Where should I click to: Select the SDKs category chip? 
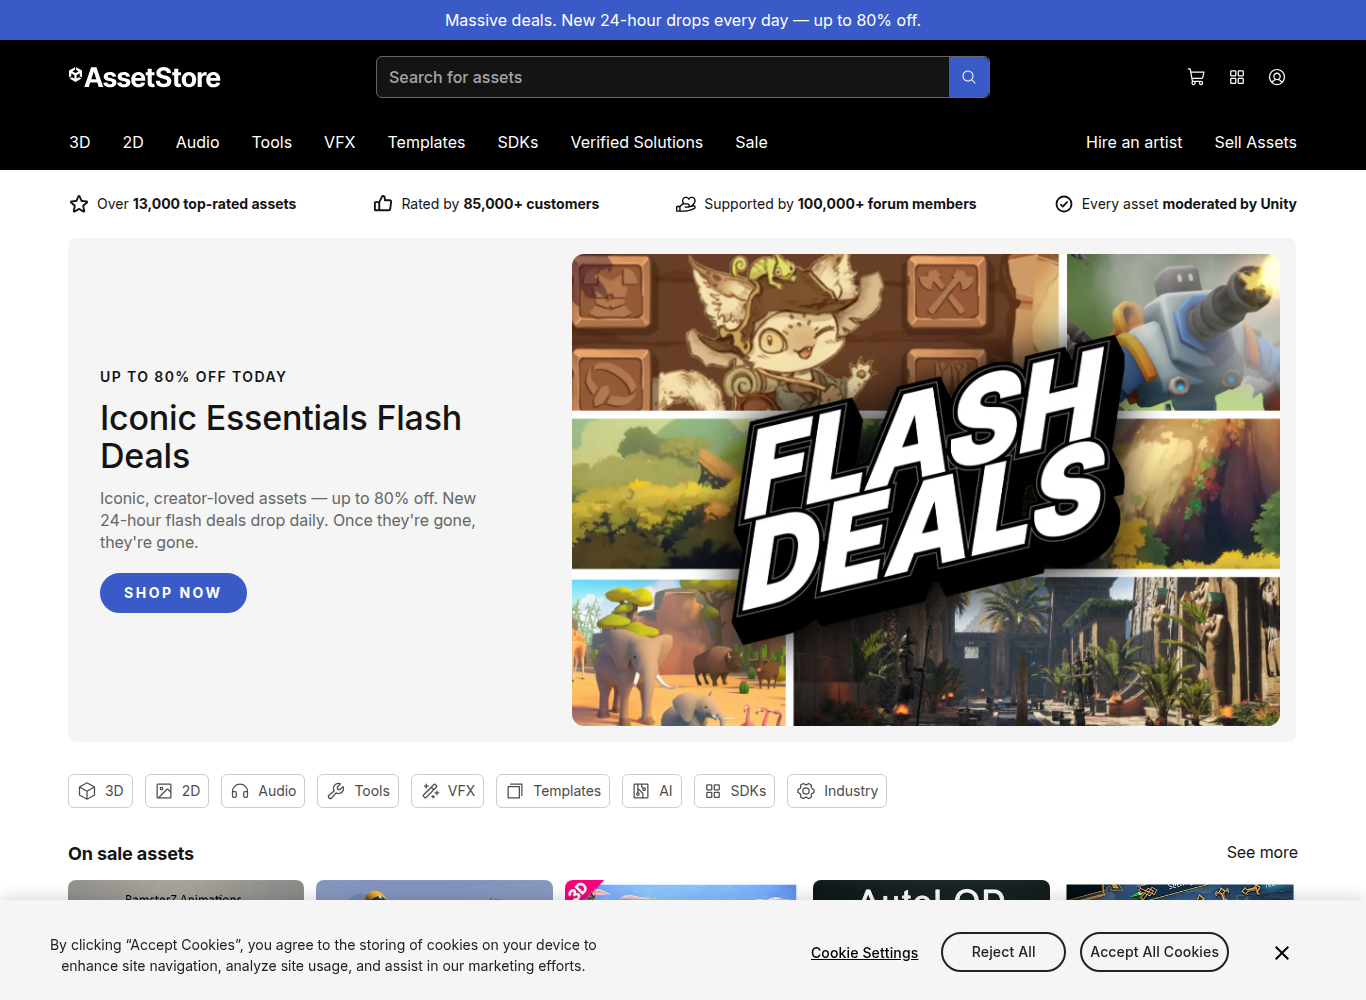pyautogui.click(x=735, y=791)
